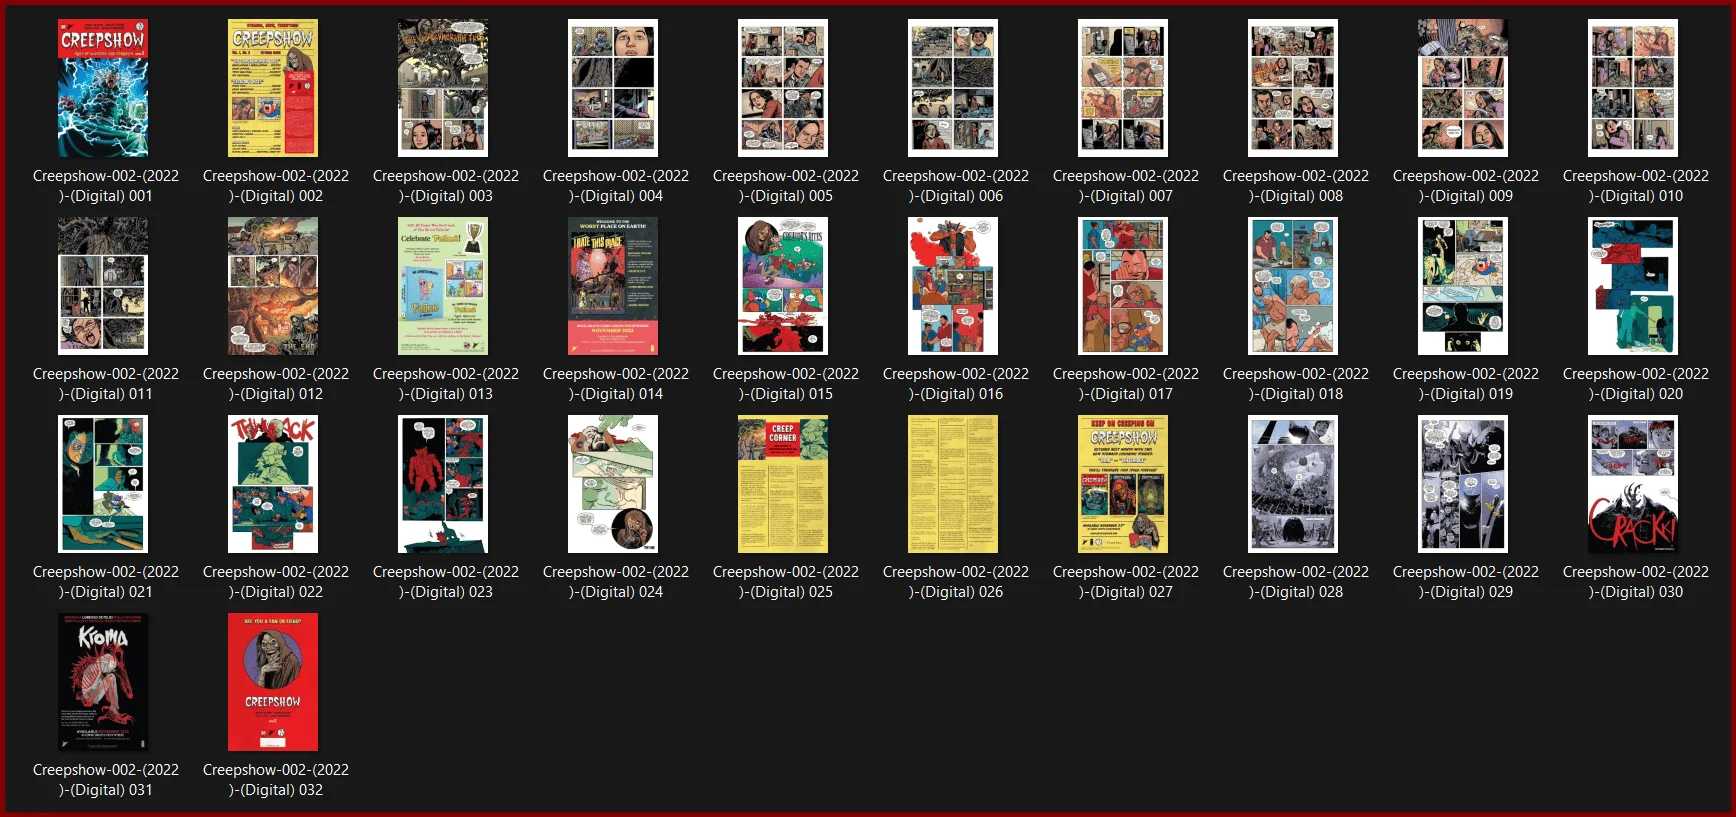This screenshot has height=817, width=1736.
Task: Click file name ending in Digital 019
Action: (x=1466, y=384)
